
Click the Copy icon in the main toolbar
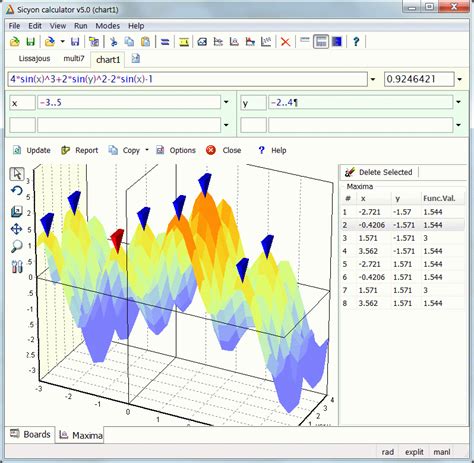[129, 42]
